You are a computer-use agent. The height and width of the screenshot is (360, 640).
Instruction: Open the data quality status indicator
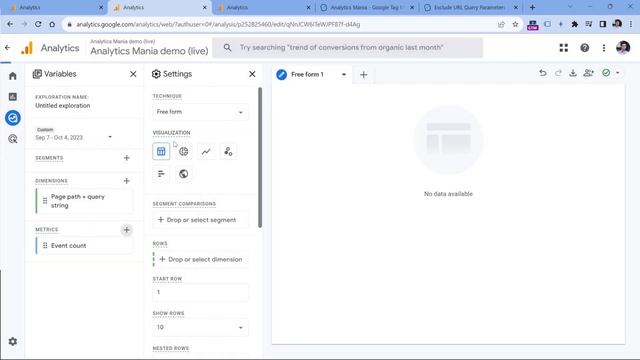point(606,73)
